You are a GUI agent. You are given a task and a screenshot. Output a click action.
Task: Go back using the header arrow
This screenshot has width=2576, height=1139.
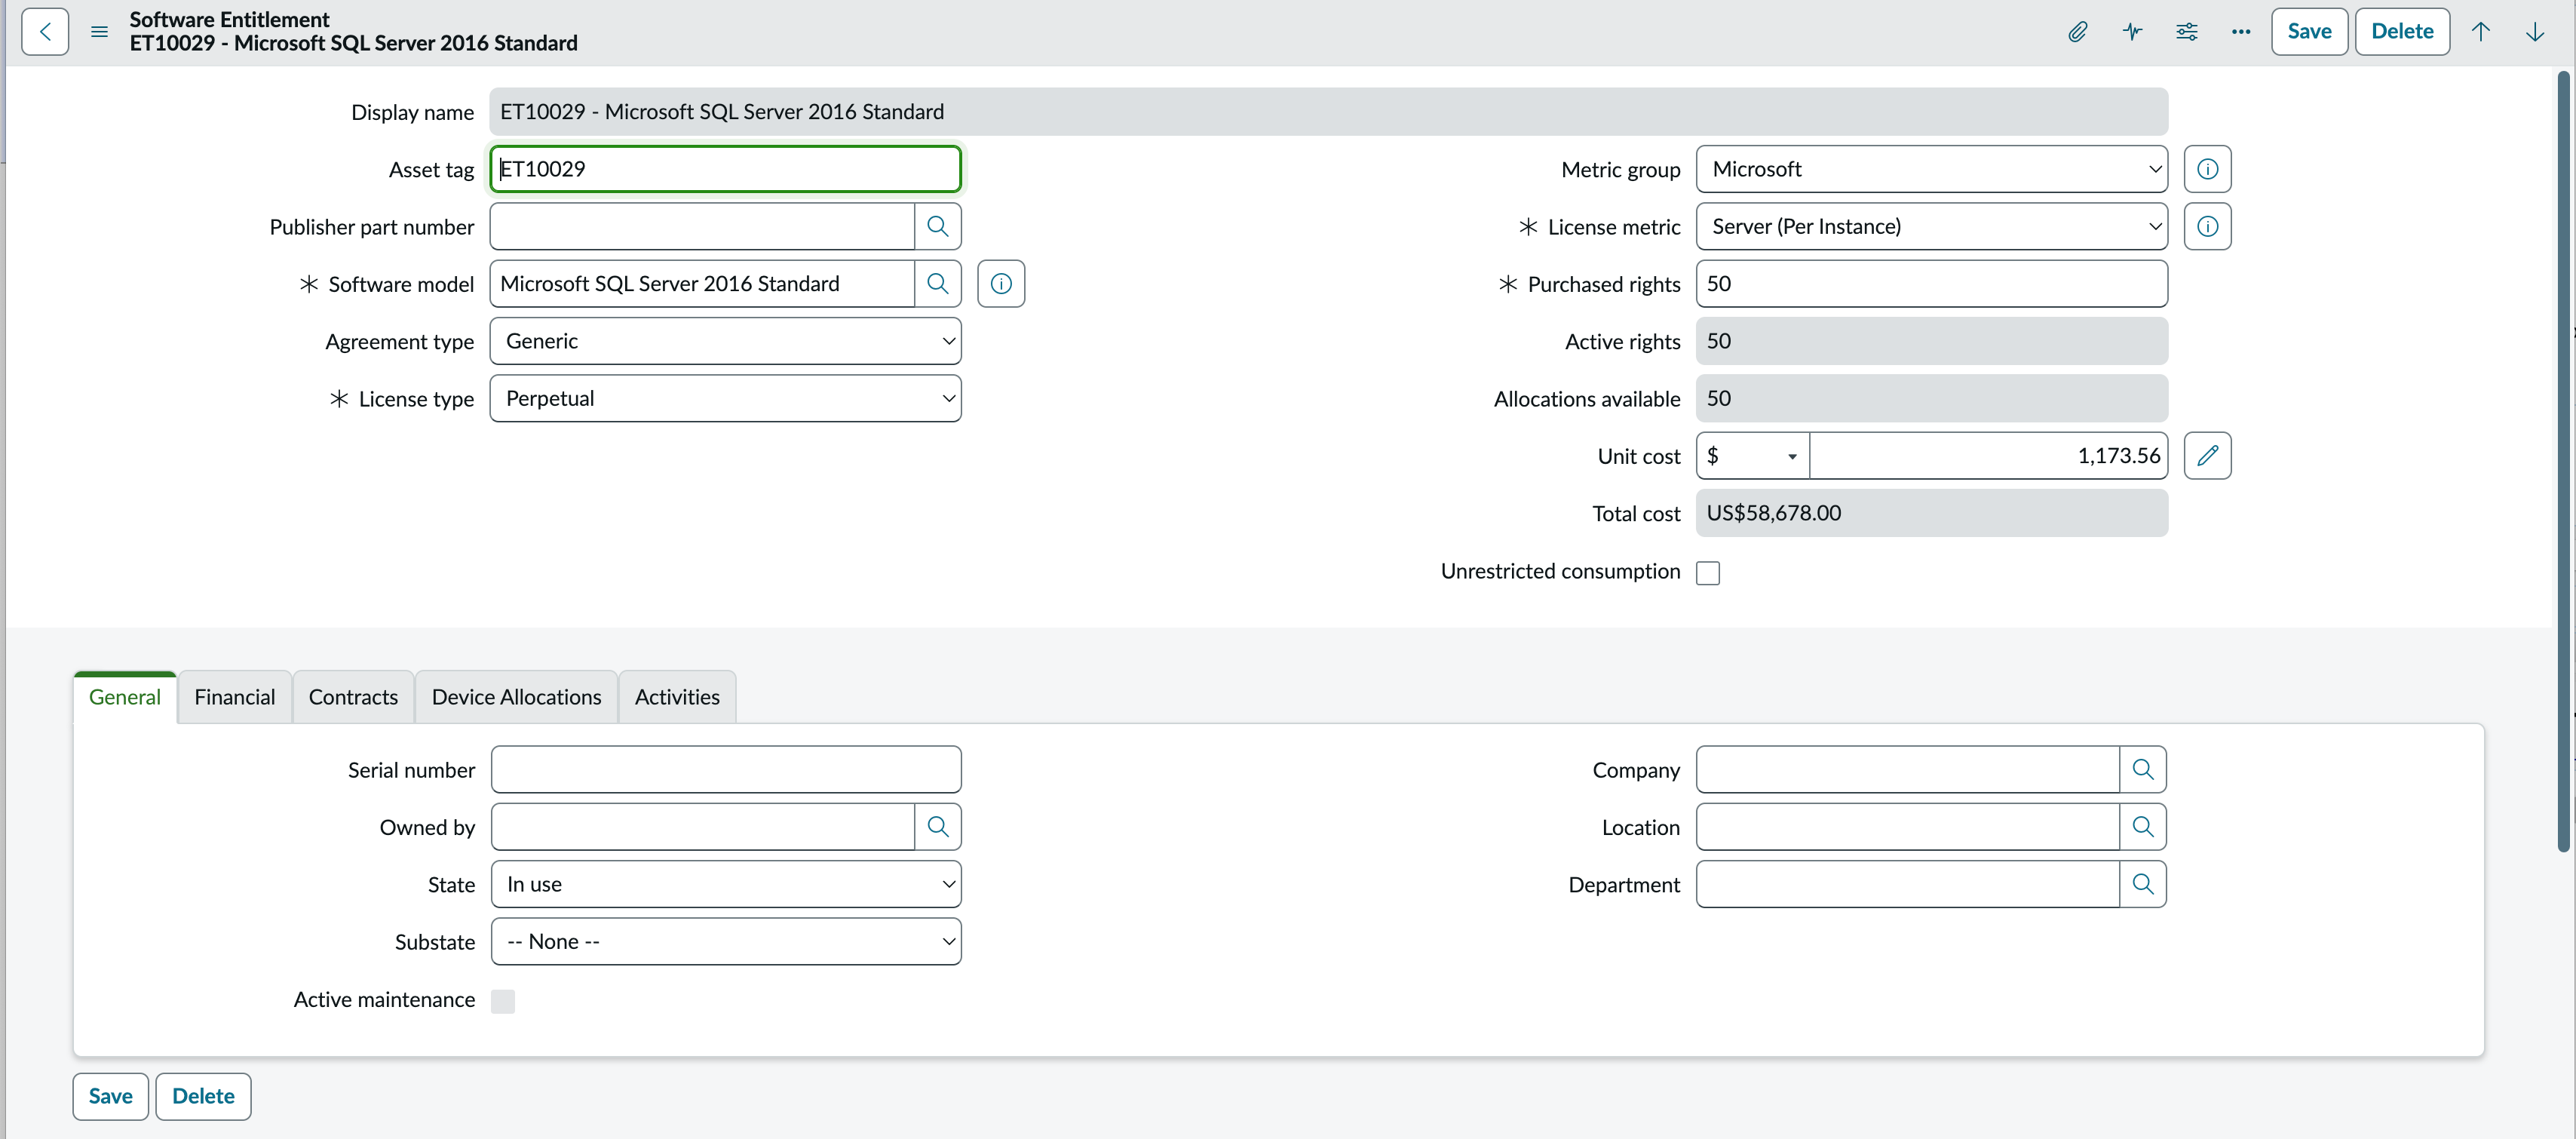click(45, 31)
